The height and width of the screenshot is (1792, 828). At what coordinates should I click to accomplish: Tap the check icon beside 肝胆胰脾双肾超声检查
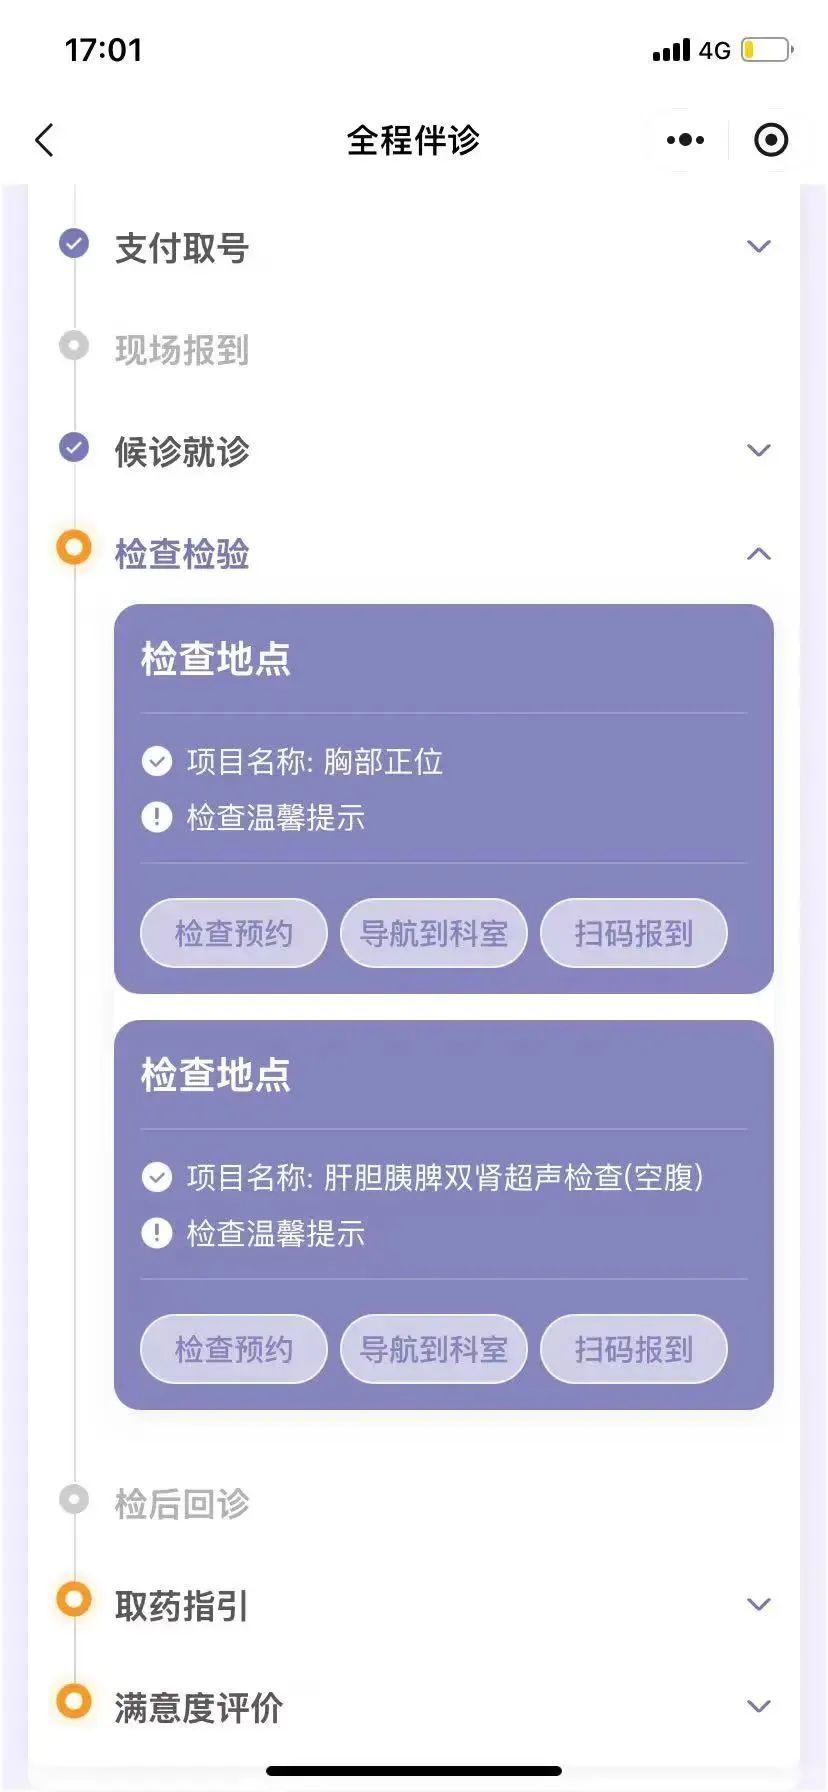click(x=157, y=1178)
